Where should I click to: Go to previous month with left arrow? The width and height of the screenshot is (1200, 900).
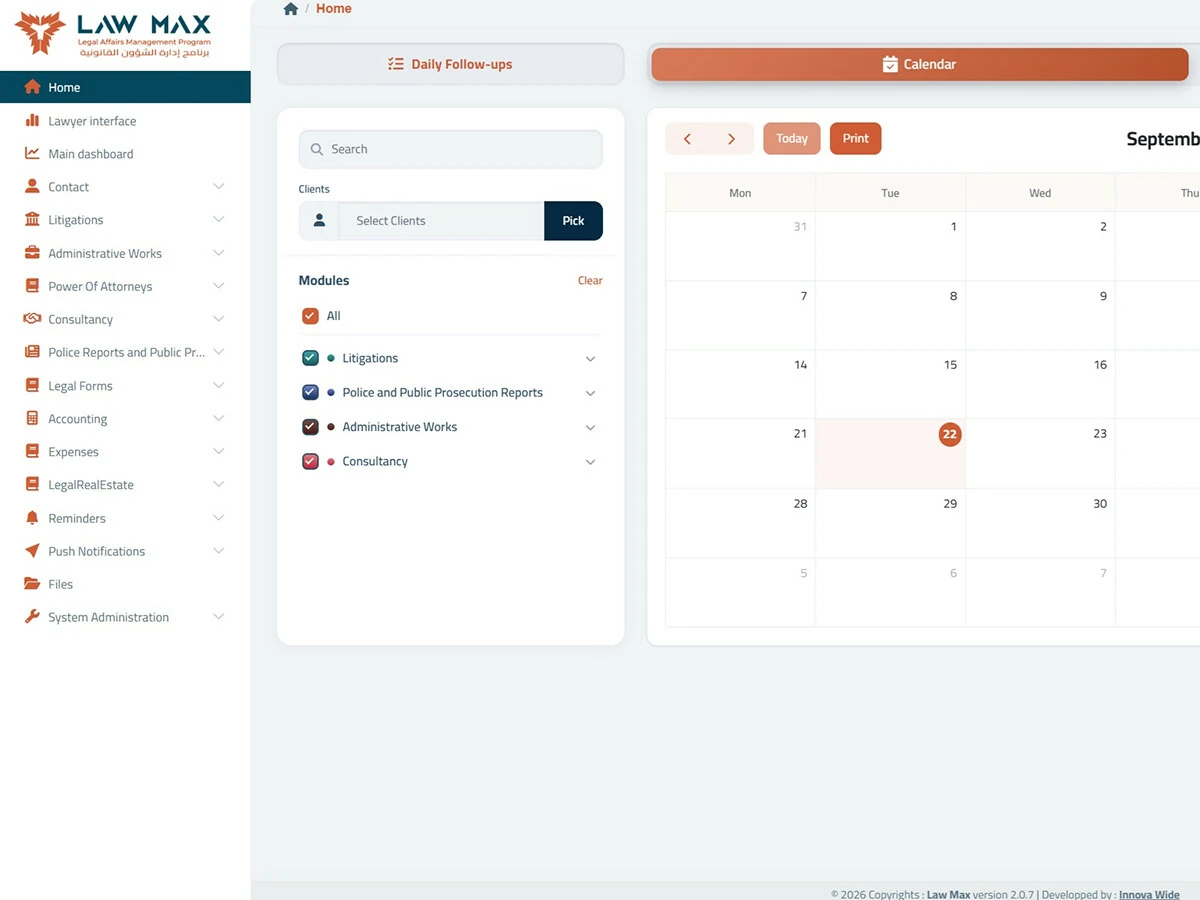(x=687, y=139)
